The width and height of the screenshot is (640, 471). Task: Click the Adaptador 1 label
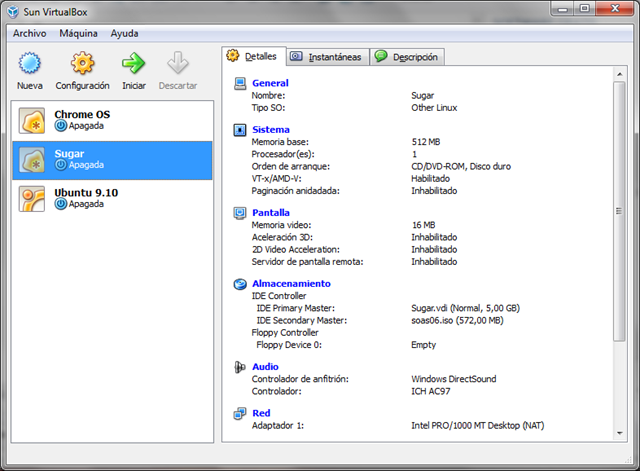point(278,426)
